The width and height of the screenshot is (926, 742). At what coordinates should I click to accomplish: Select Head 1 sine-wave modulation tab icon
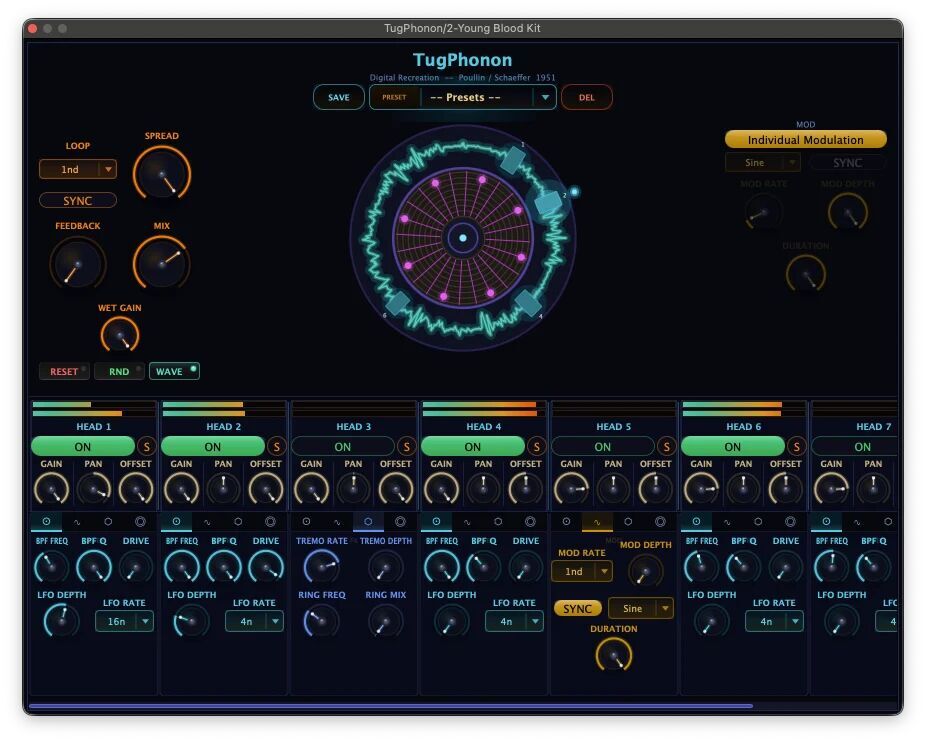(x=77, y=522)
